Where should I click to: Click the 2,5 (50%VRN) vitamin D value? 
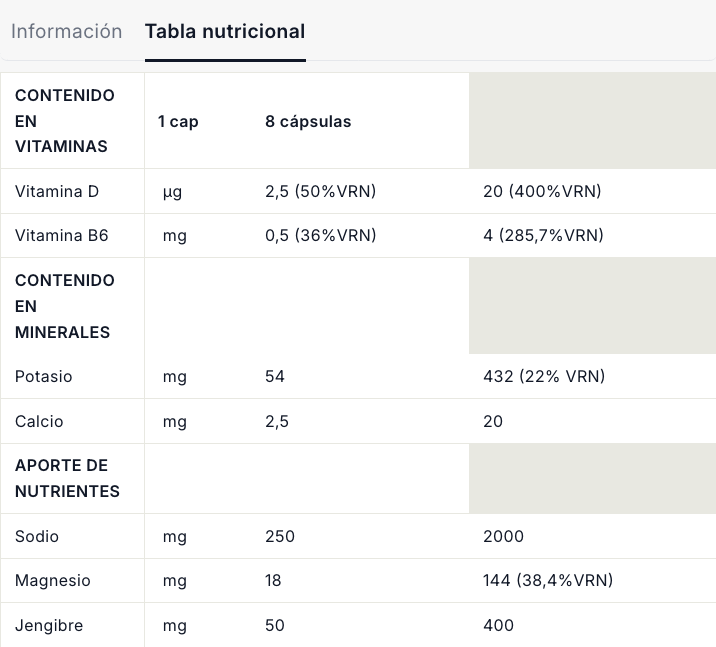tap(320, 191)
